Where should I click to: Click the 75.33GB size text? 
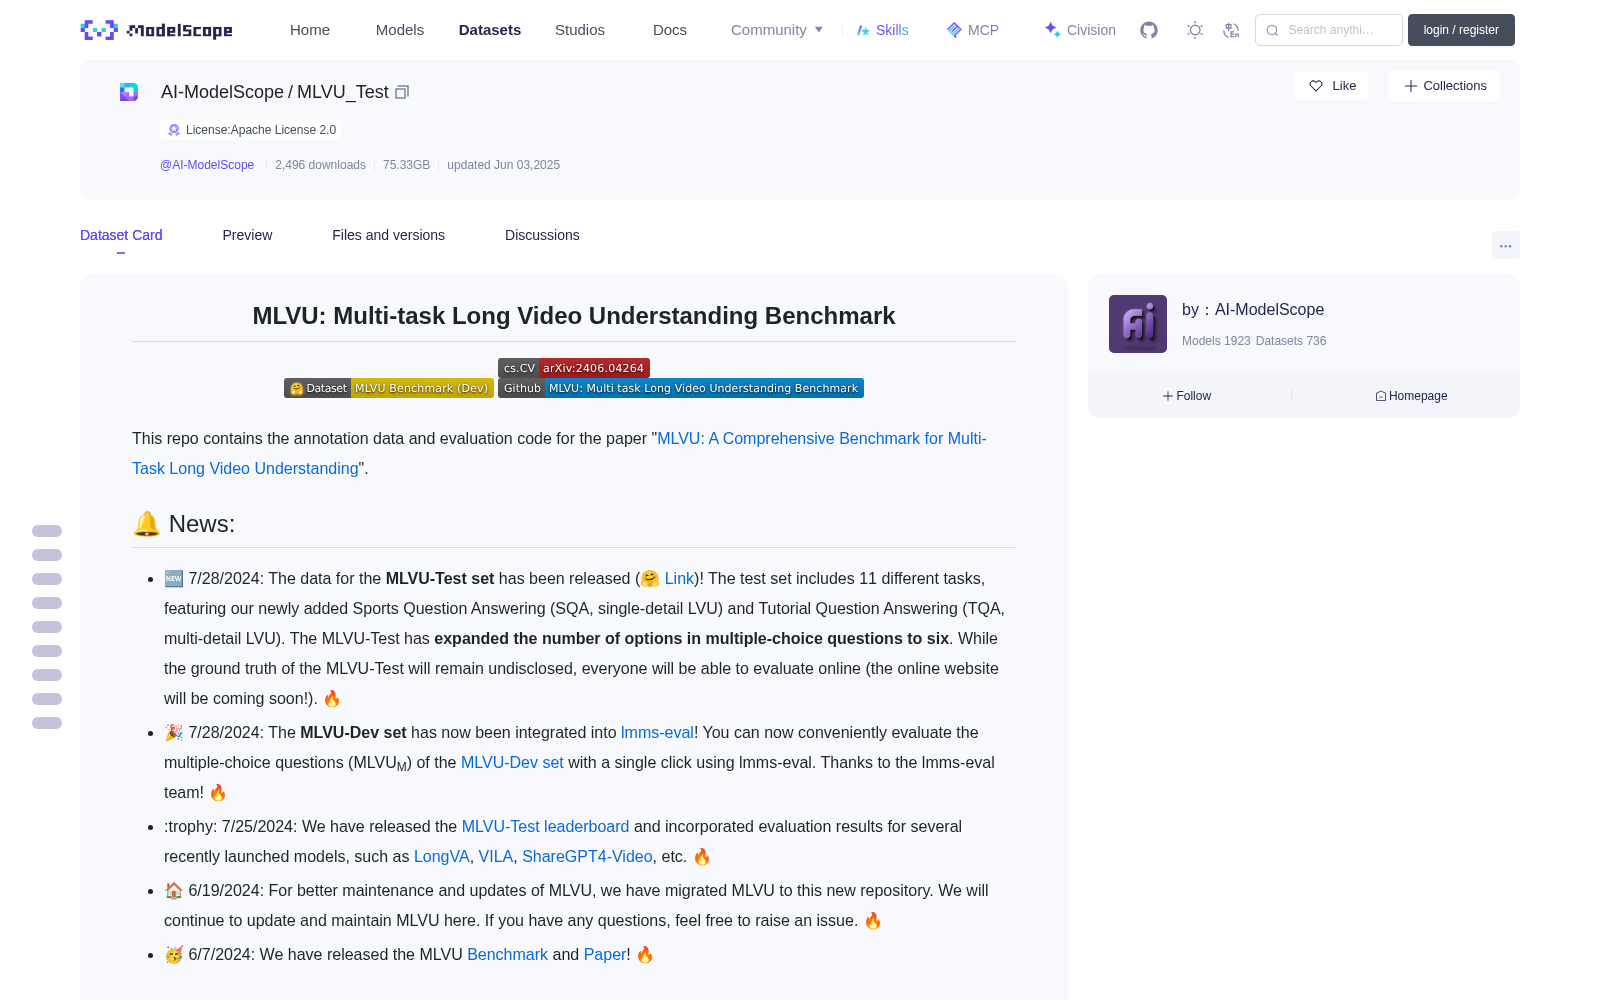406,165
